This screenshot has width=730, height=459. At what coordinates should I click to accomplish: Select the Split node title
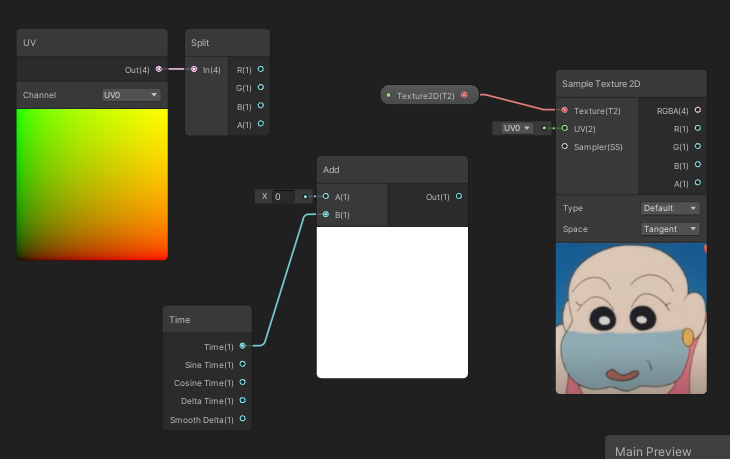[227, 43]
